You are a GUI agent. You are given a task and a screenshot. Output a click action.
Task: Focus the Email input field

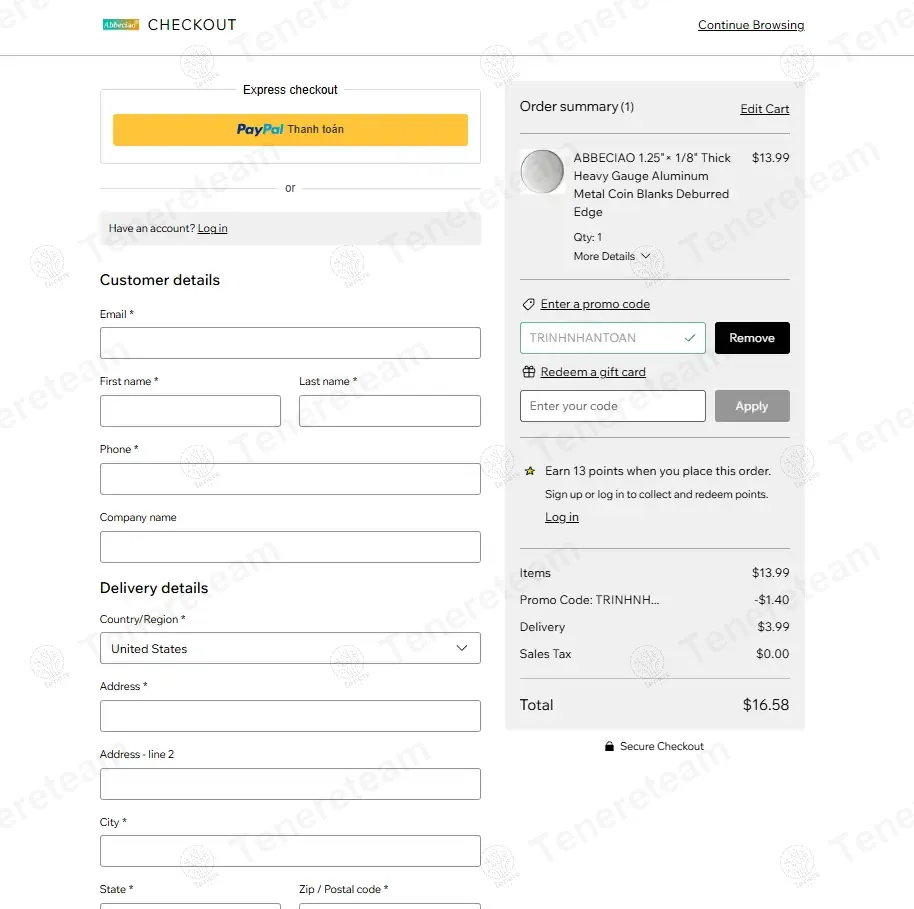(x=290, y=343)
